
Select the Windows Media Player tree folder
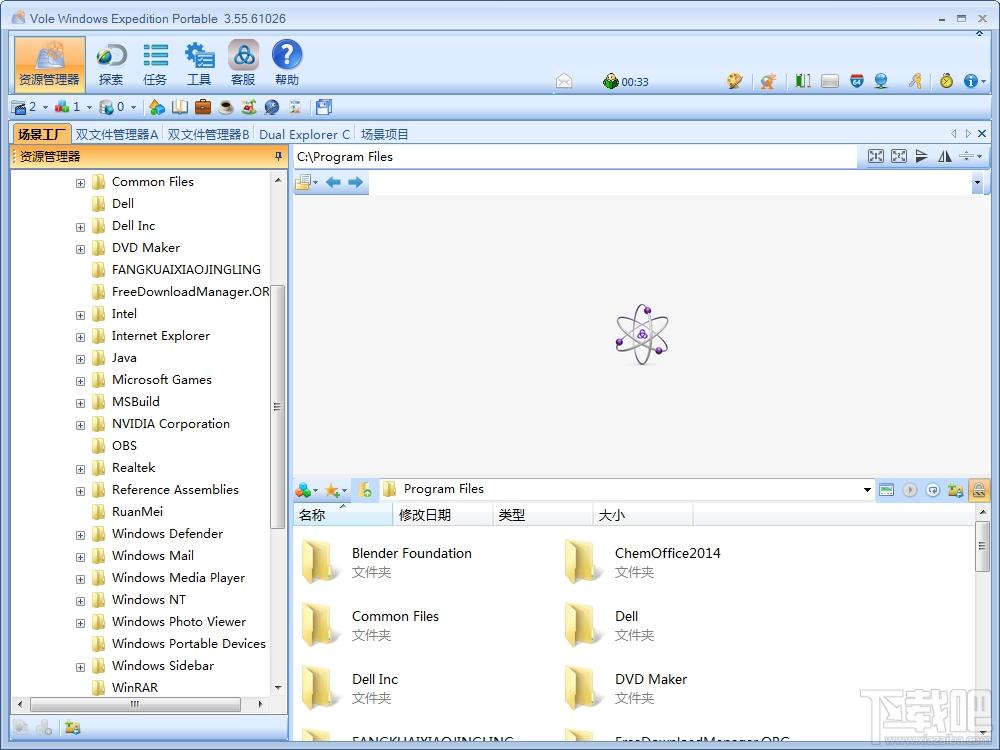click(x=179, y=577)
